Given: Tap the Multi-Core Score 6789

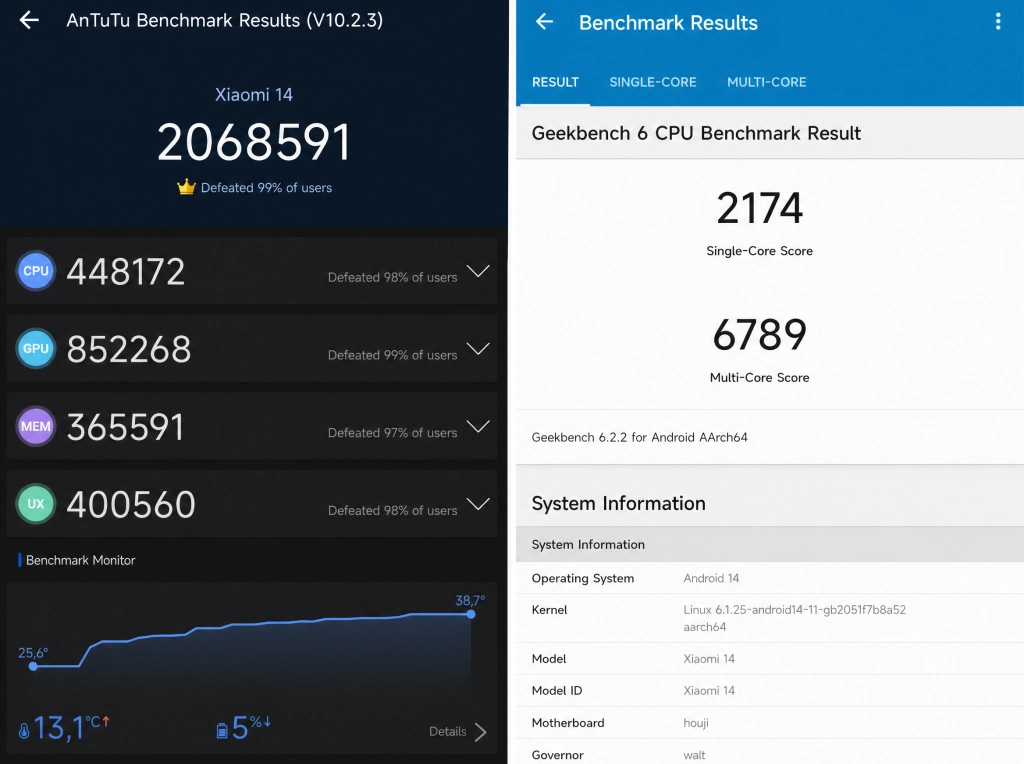Looking at the screenshot, I should pos(760,335).
